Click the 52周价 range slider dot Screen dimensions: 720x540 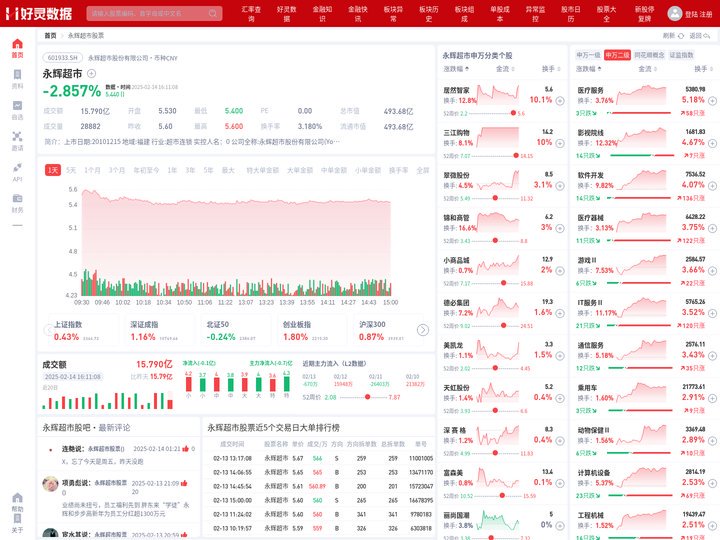[x=367, y=397]
